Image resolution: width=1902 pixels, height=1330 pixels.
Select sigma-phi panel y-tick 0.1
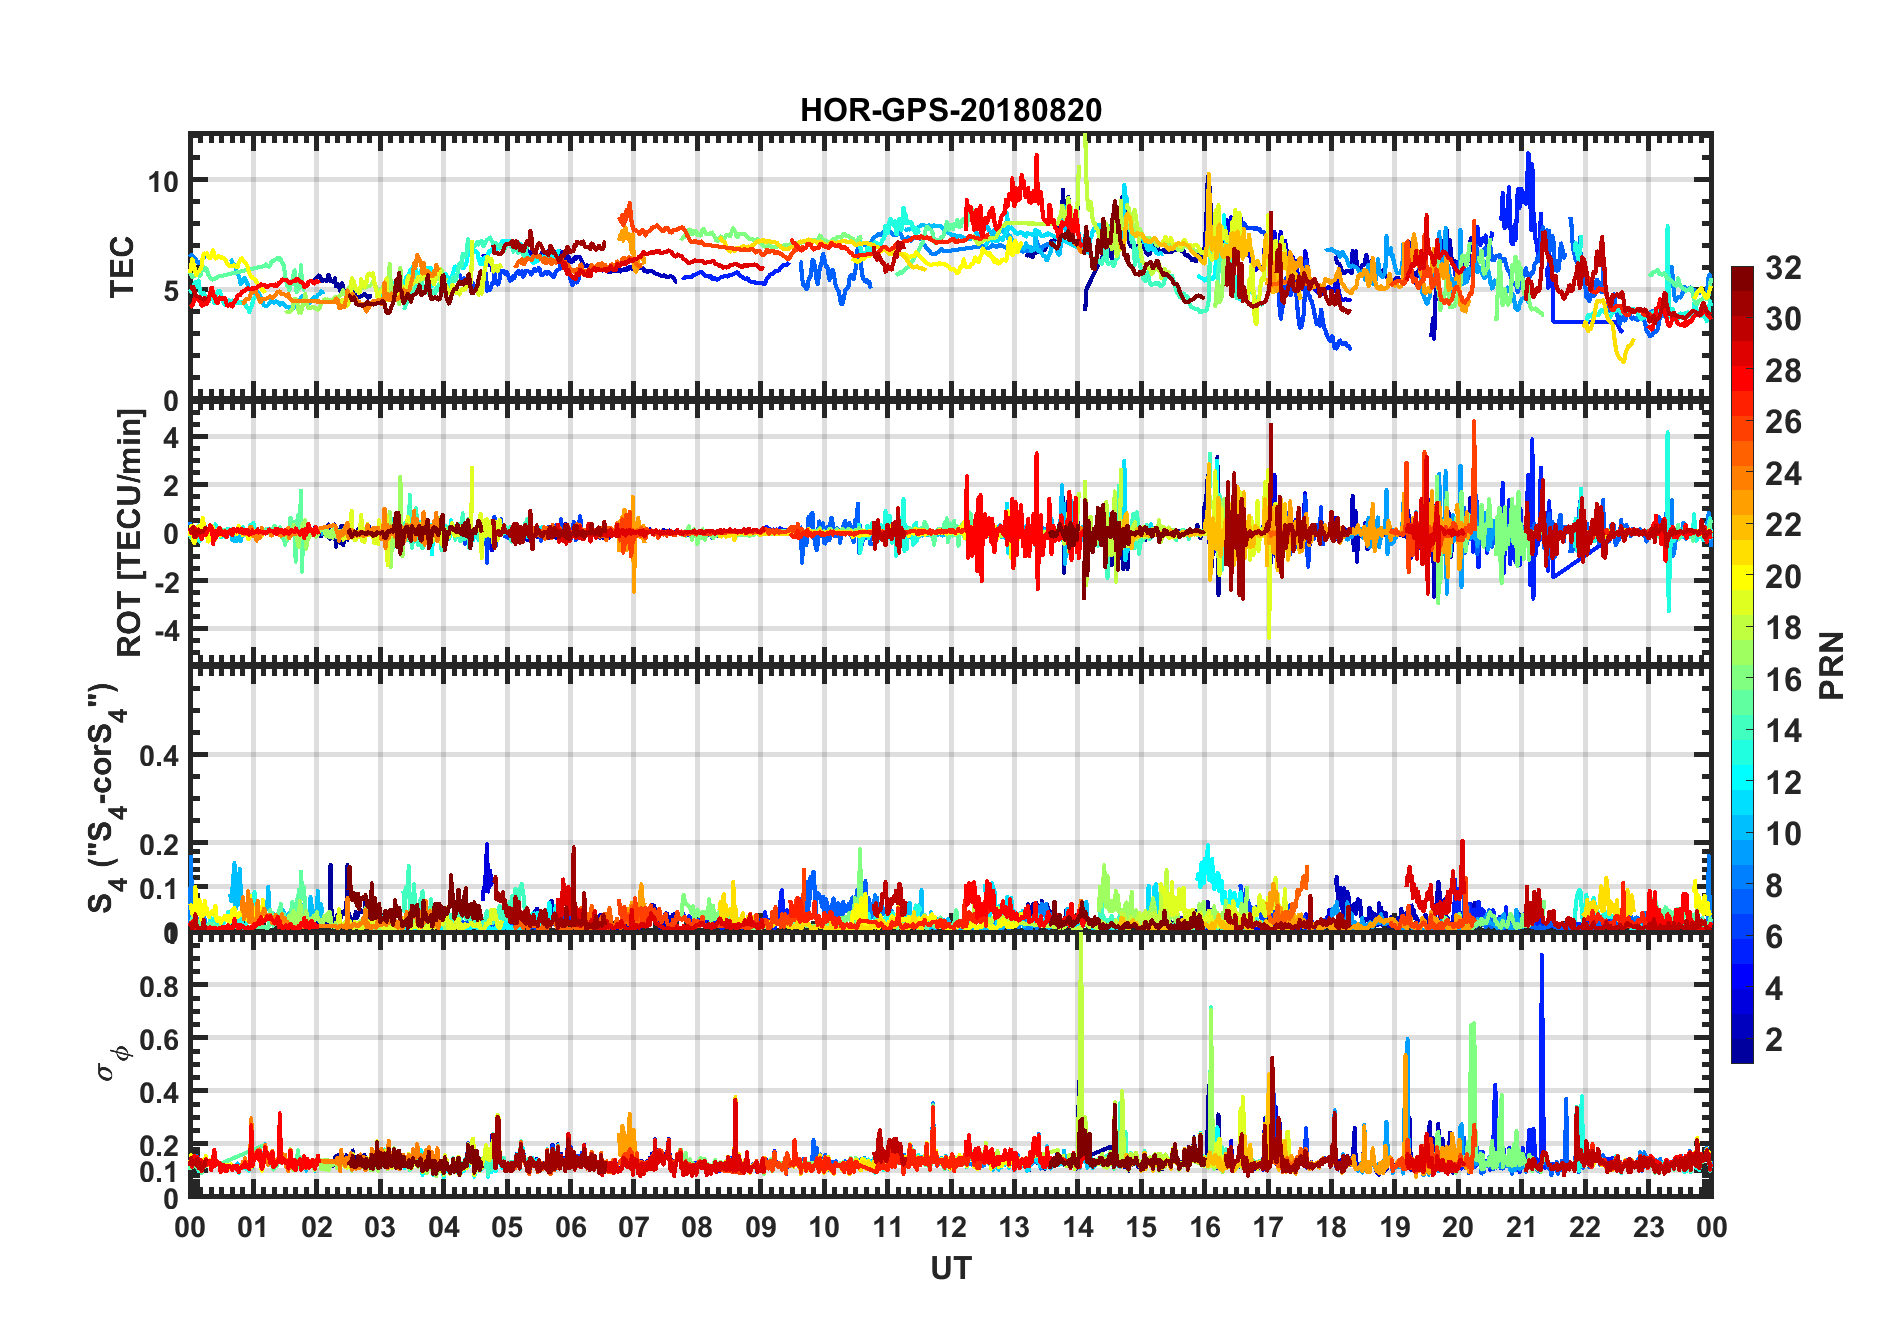click(159, 1171)
